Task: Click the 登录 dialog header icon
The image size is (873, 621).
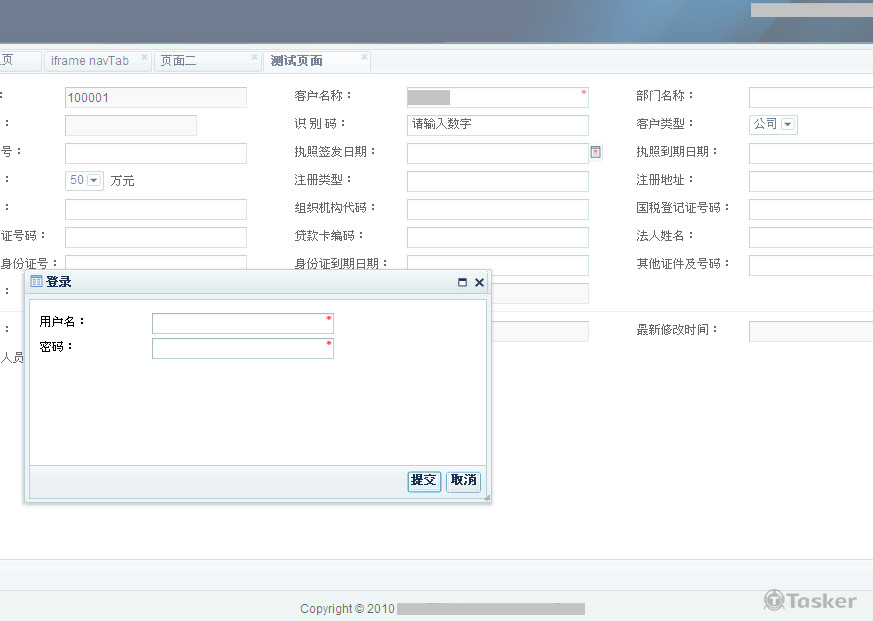Action: click(x=37, y=281)
